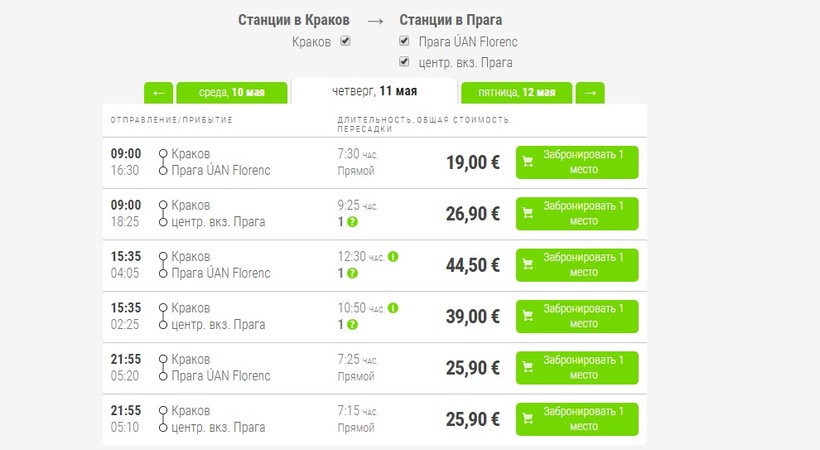Image resolution: width=820 pixels, height=450 pixels.
Task: Toggle the Прага ÚAN Florenc checkbox
Action: pos(404,42)
